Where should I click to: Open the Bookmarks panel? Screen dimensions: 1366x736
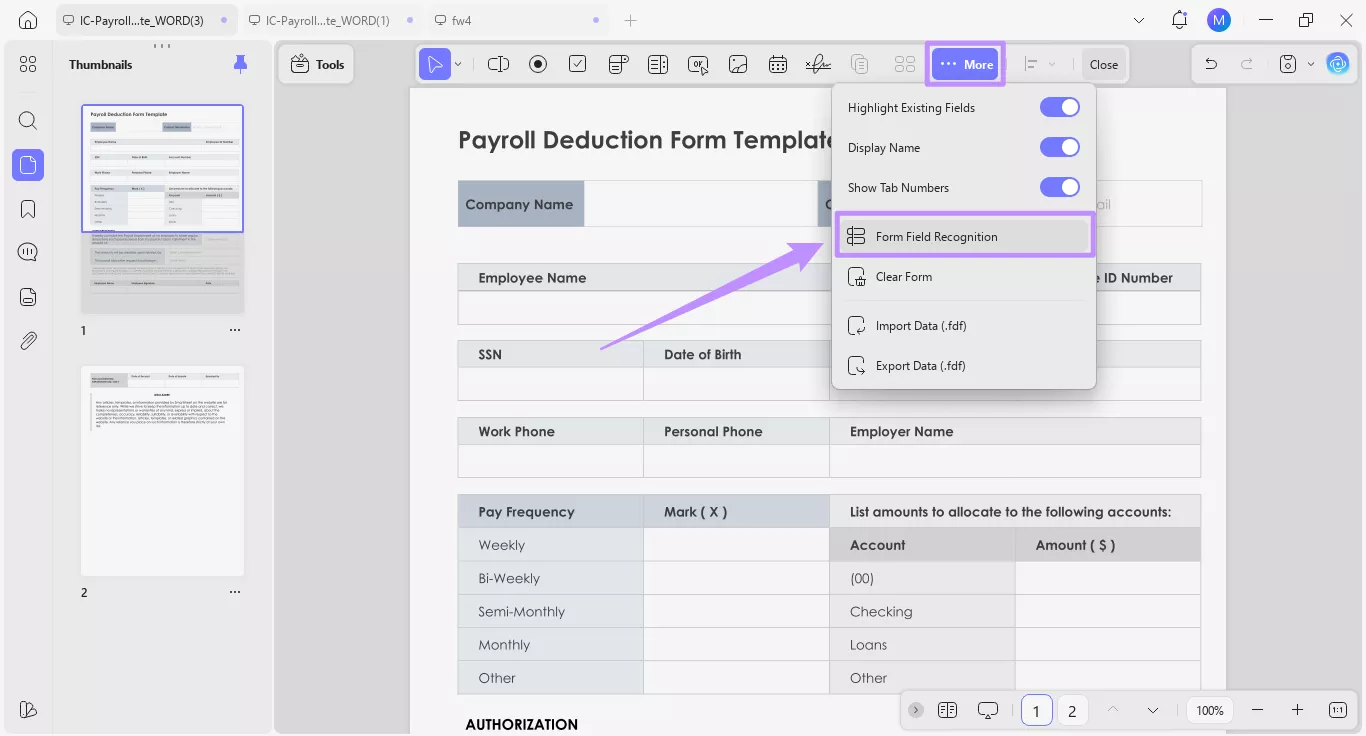click(x=27, y=208)
